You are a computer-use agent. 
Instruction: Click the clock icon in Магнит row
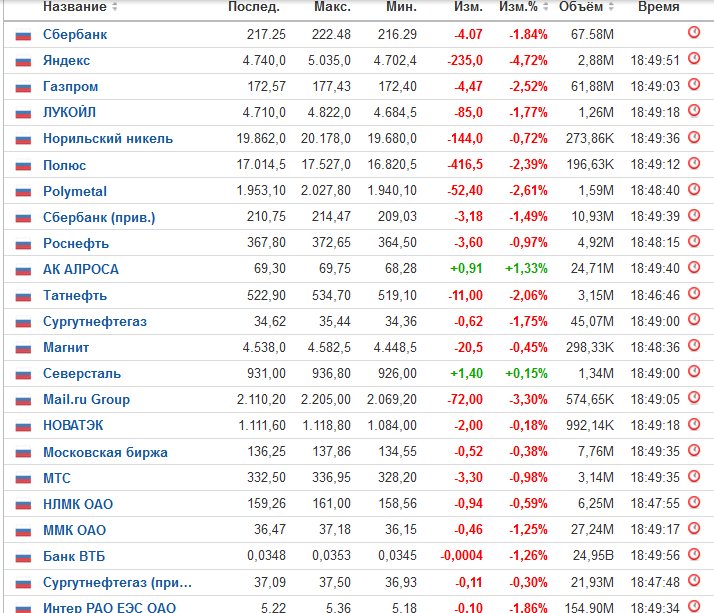point(694,345)
